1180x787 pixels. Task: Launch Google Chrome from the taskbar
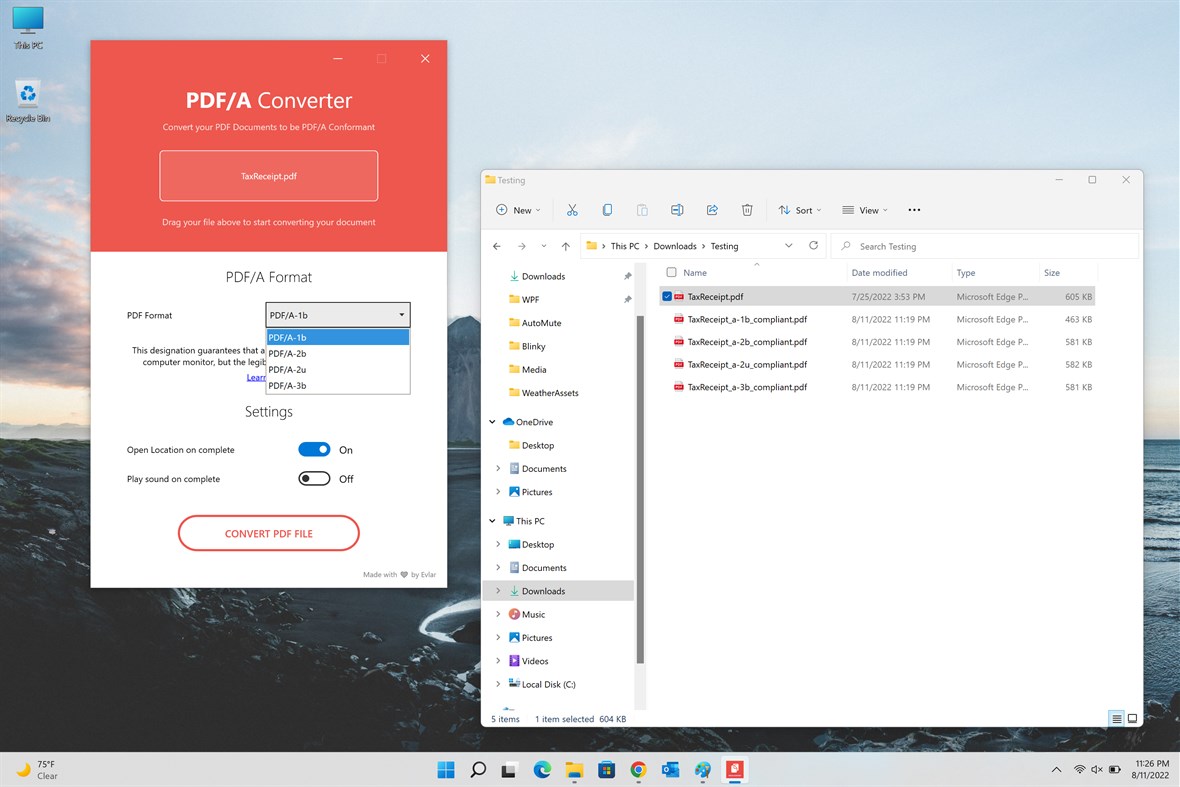[638, 770]
